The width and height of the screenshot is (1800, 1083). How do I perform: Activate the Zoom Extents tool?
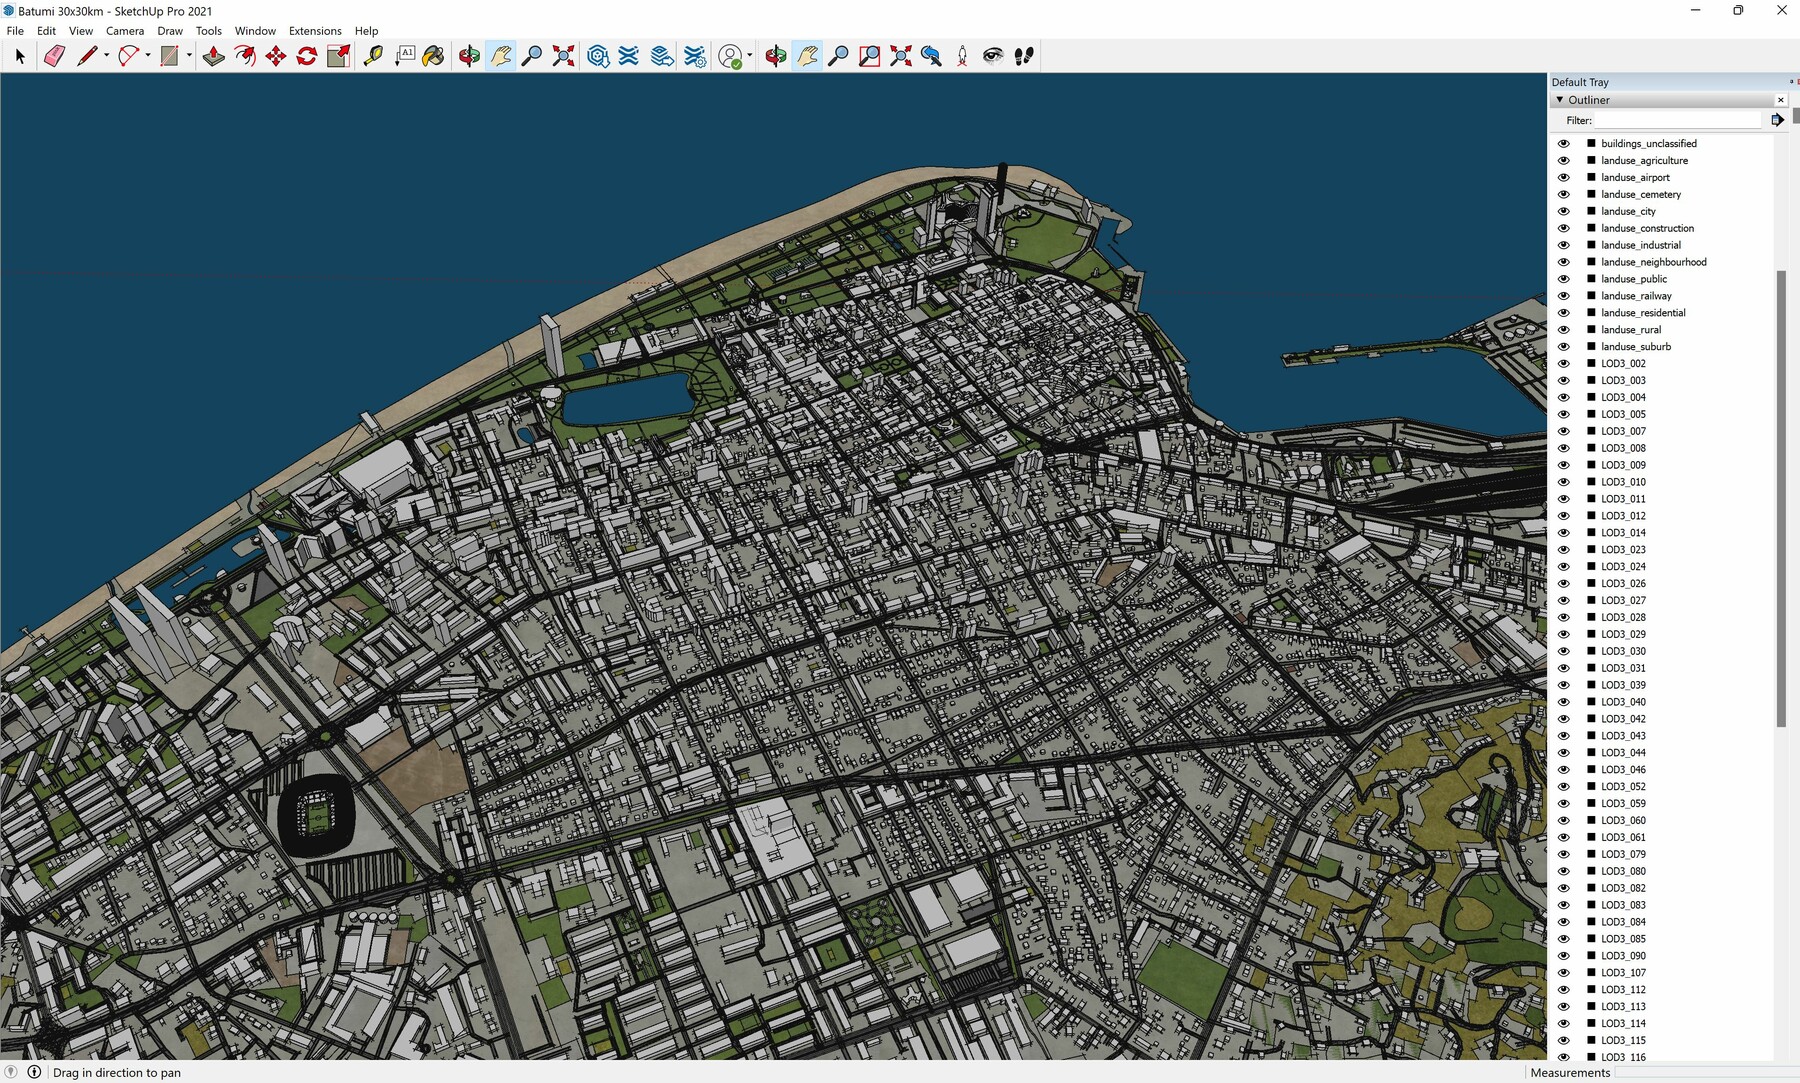pyautogui.click(x=563, y=56)
